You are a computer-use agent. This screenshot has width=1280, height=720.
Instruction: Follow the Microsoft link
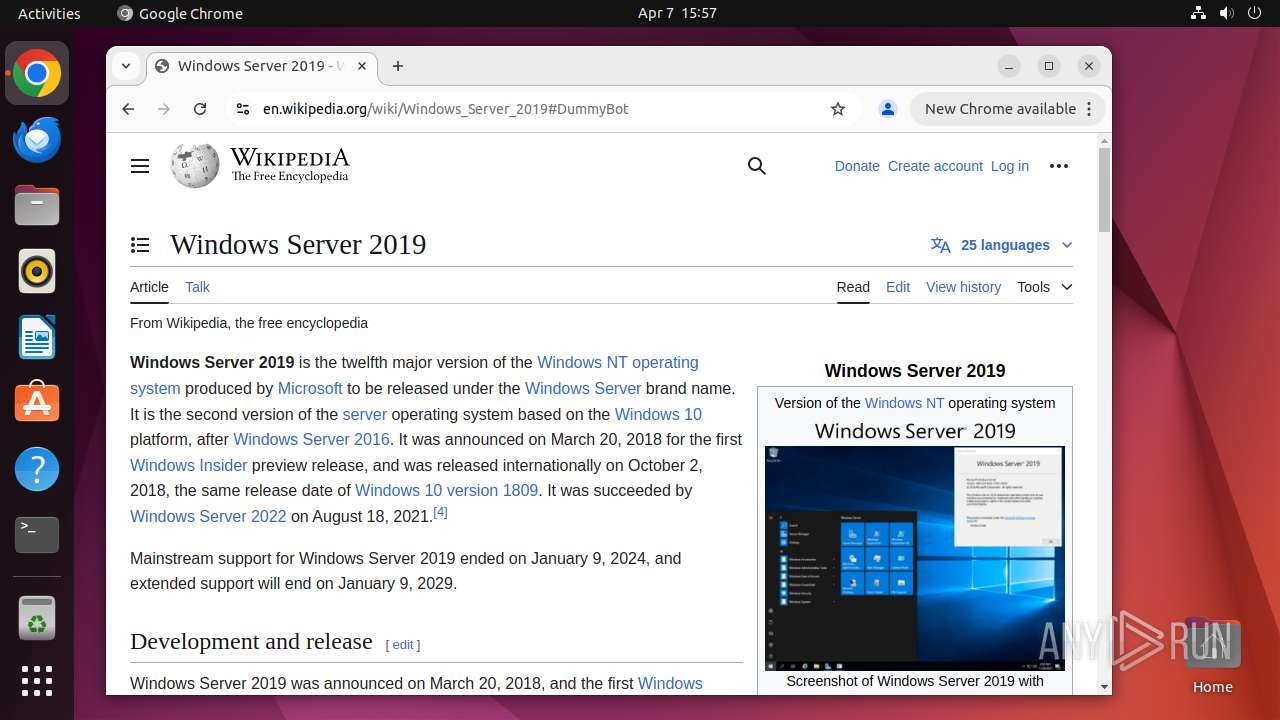310,388
